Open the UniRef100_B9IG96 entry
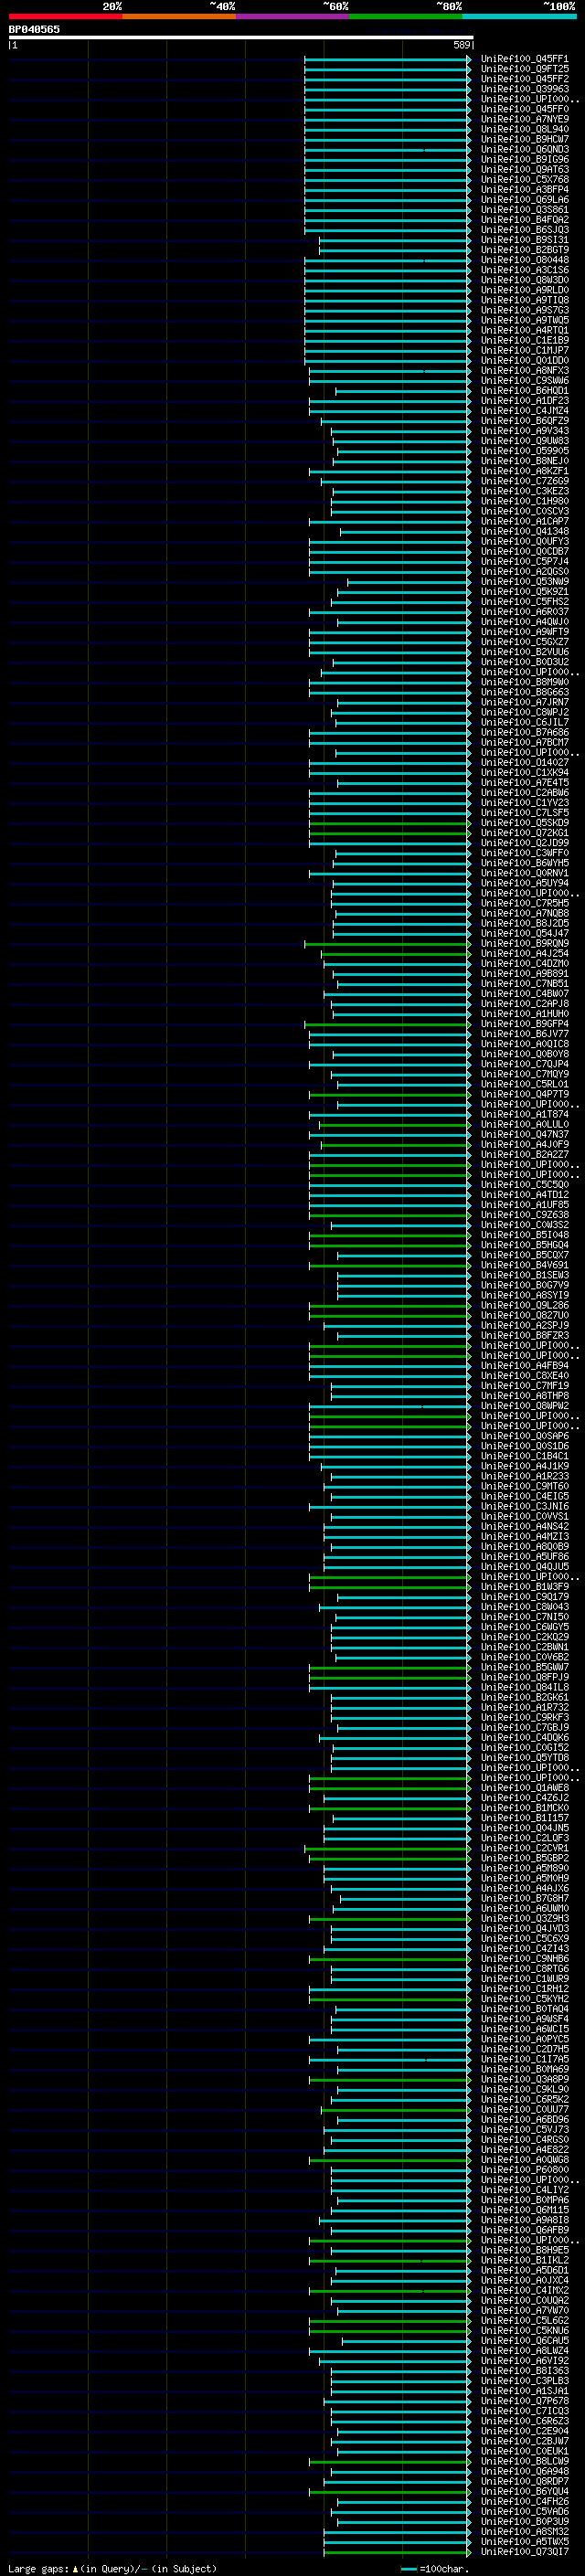The height and width of the screenshot is (2576, 585). coord(525,159)
